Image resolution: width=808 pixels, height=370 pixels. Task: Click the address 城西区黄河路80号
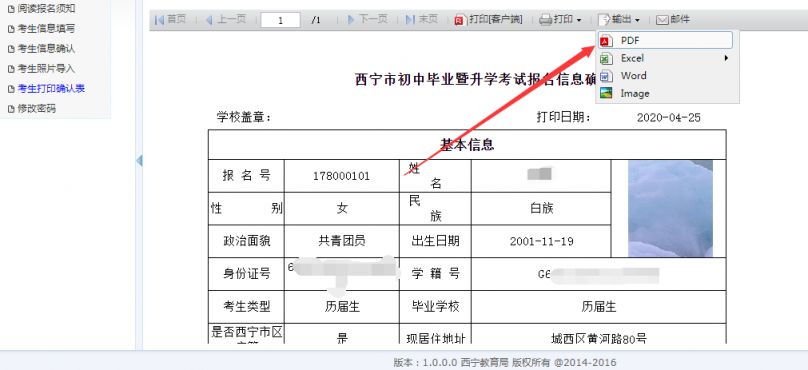click(x=598, y=339)
